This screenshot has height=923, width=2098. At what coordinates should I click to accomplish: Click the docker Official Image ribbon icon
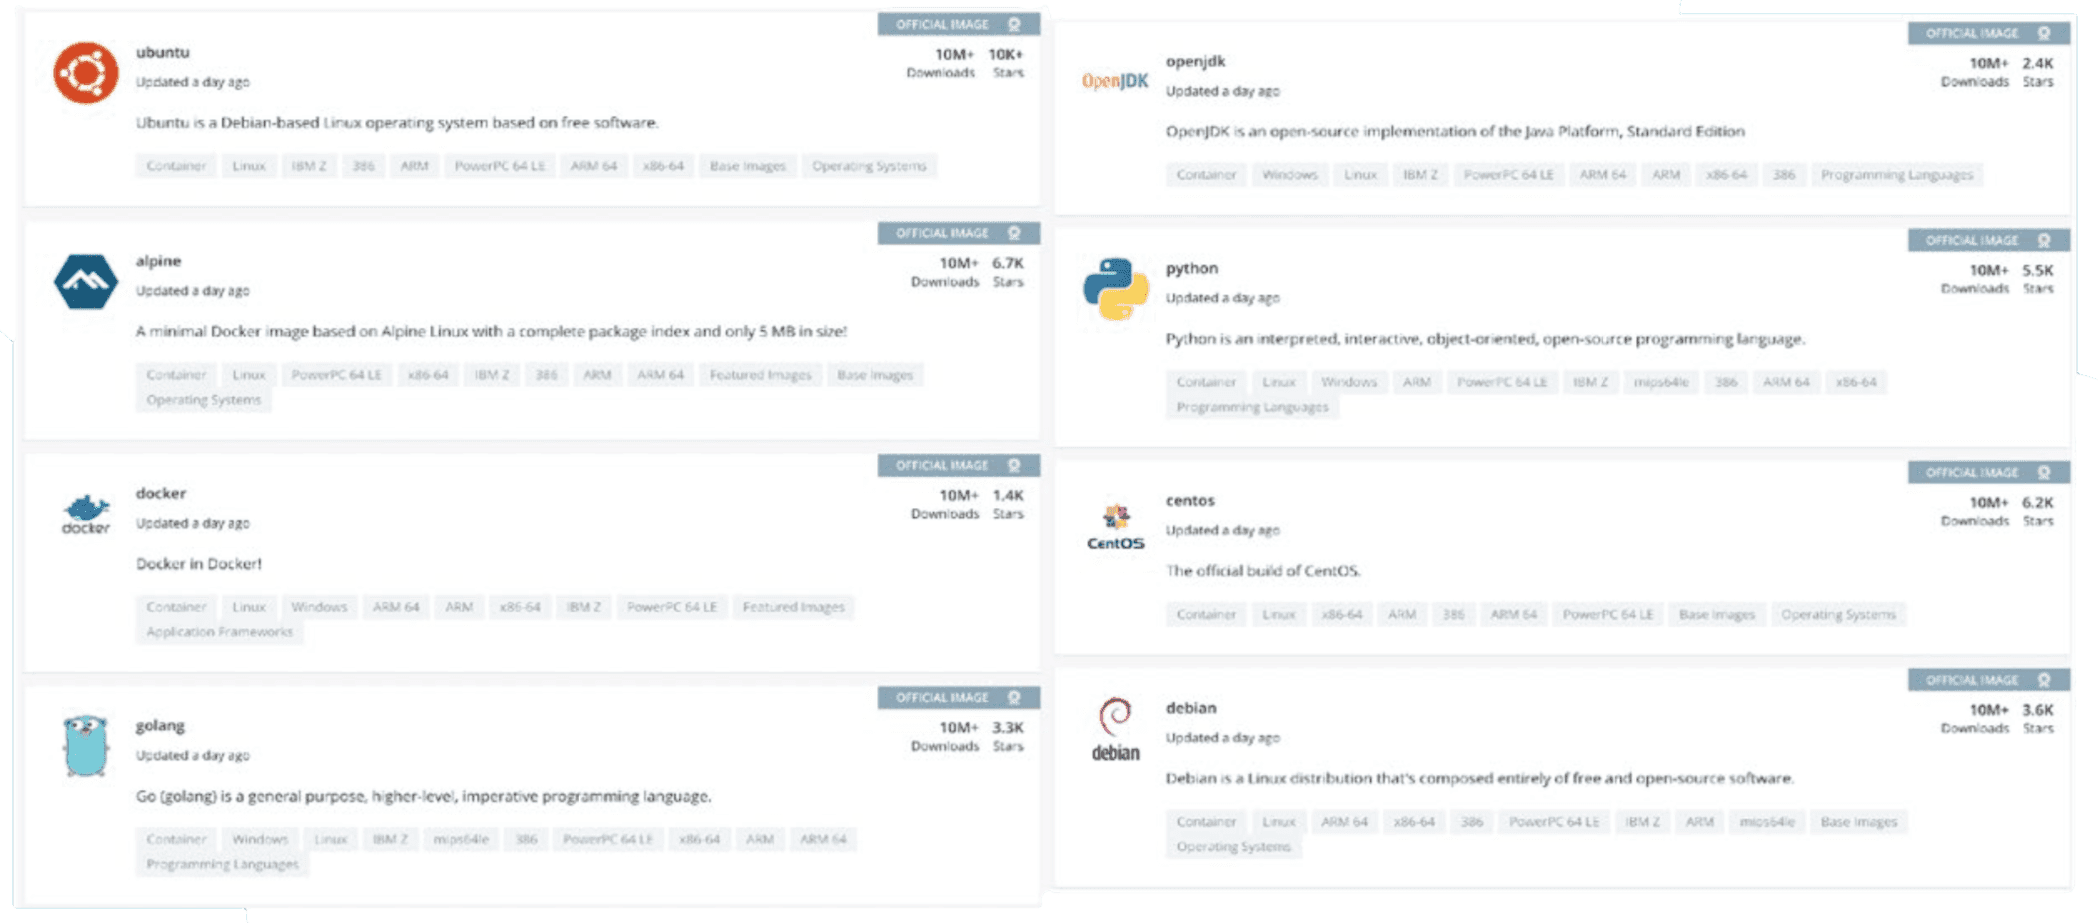click(1014, 465)
